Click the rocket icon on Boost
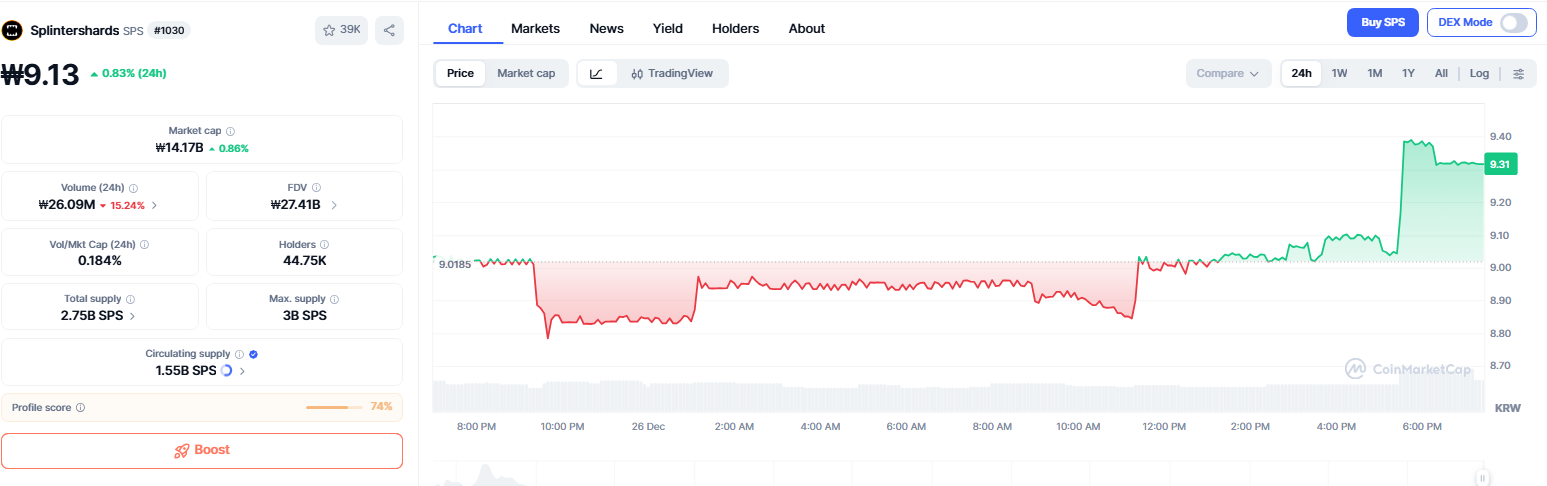 click(x=182, y=450)
